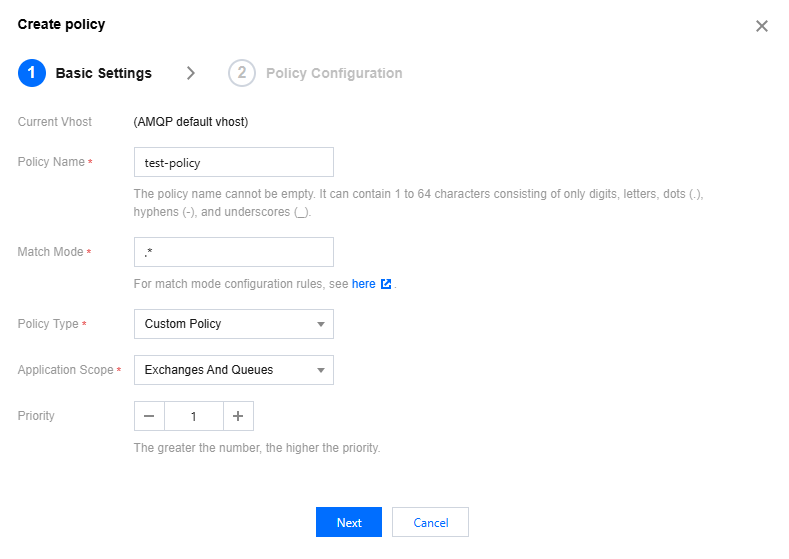
Task: Click the step 2 circle icon
Action: (x=241, y=73)
